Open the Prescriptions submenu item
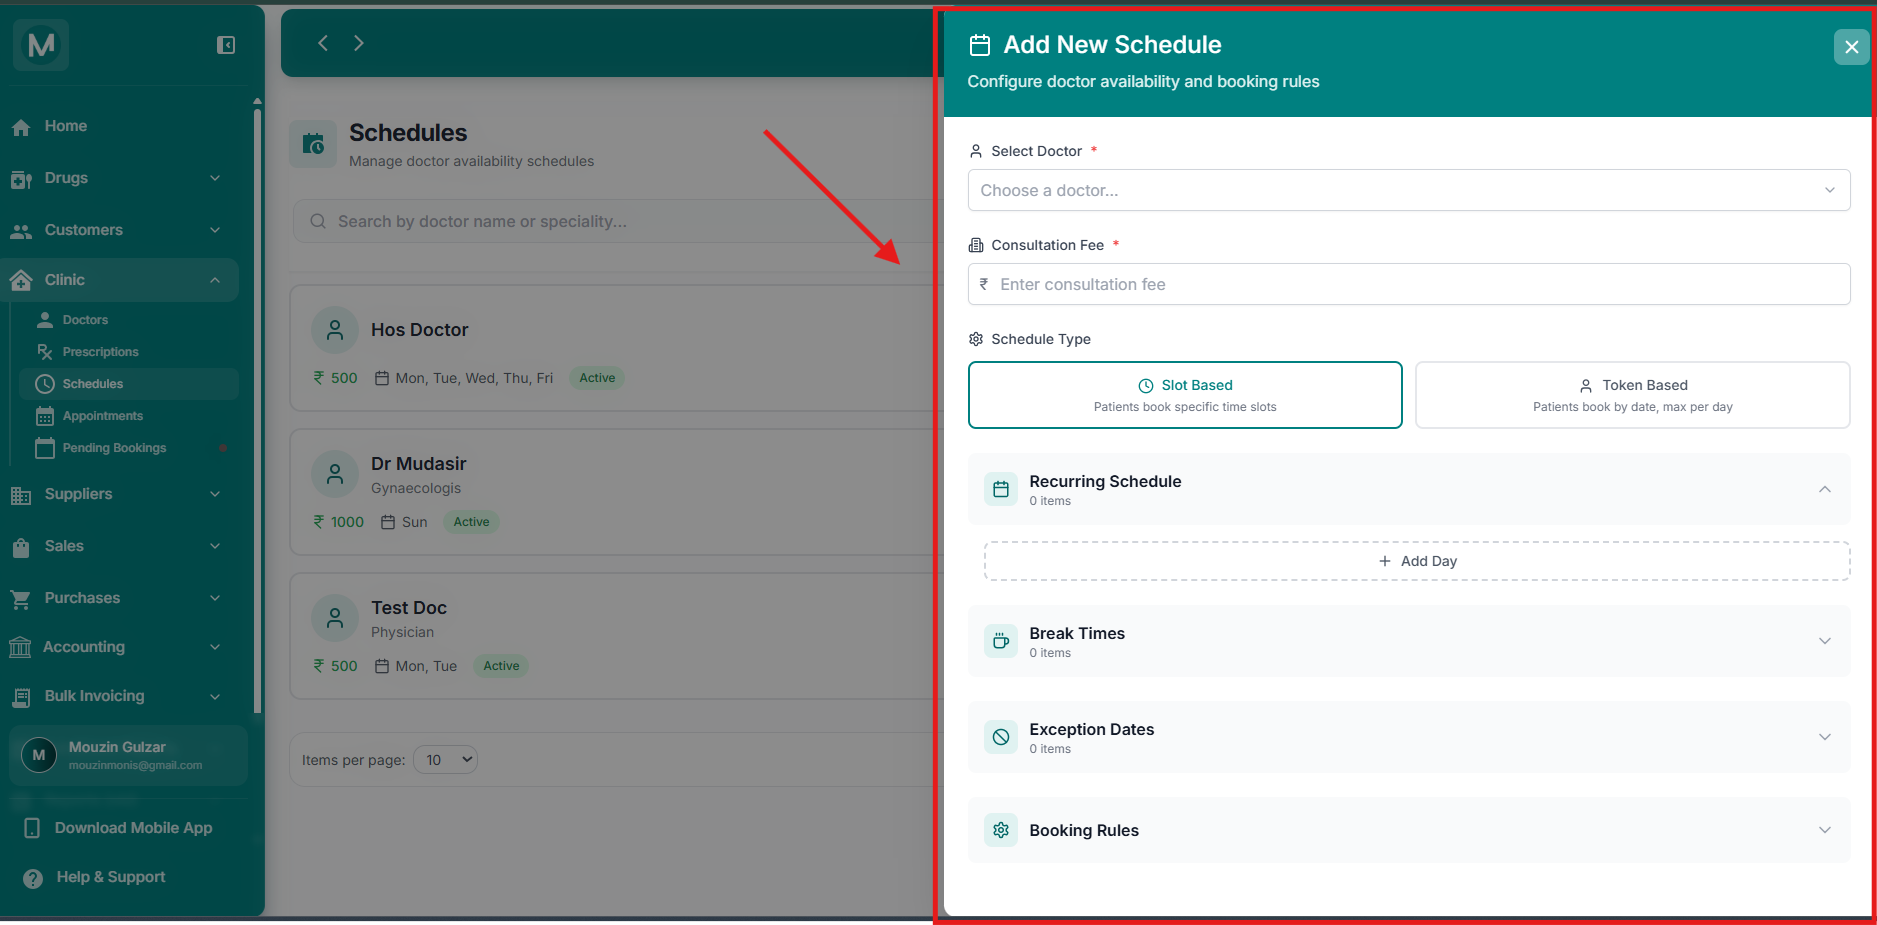Image resolution: width=1877 pixels, height=925 pixels. coord(128,352)
